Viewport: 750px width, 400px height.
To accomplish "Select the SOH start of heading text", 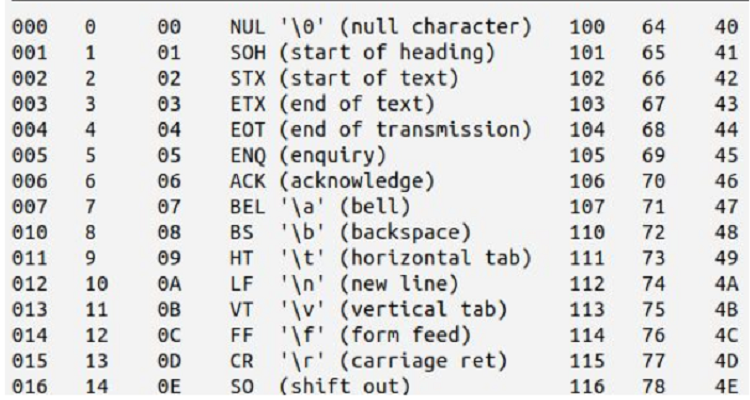I will click(362, 53).
